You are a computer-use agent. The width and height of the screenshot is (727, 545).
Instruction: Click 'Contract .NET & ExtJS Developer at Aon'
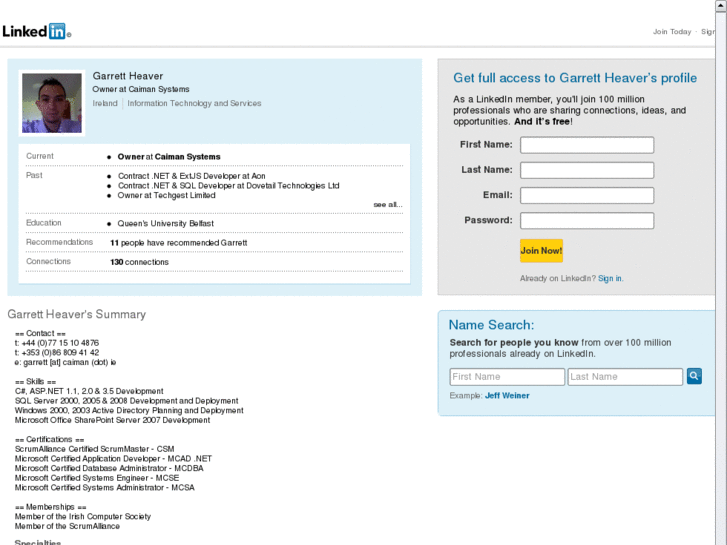pyautogui.click(x=191, y=176)
